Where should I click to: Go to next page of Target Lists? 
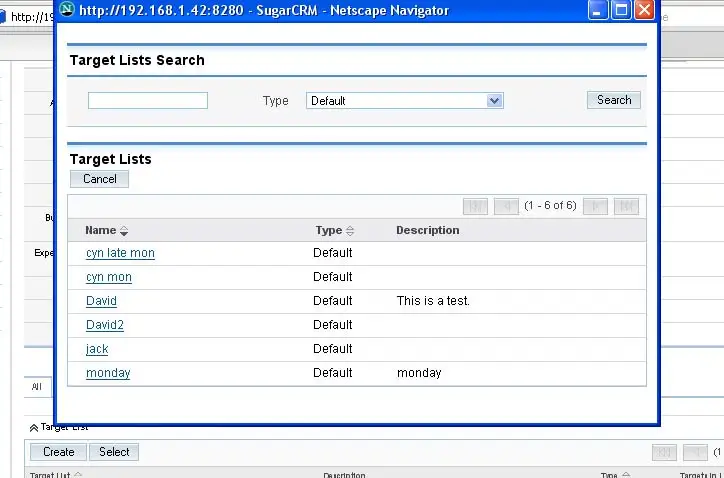coord(595,206)
